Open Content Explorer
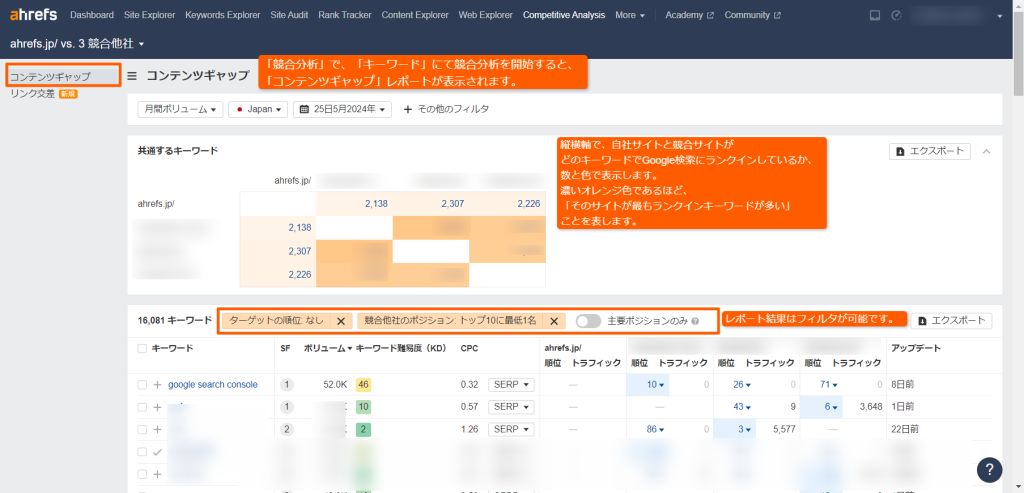Screen dimensions: 1024x493 click(x=415, y=15)
